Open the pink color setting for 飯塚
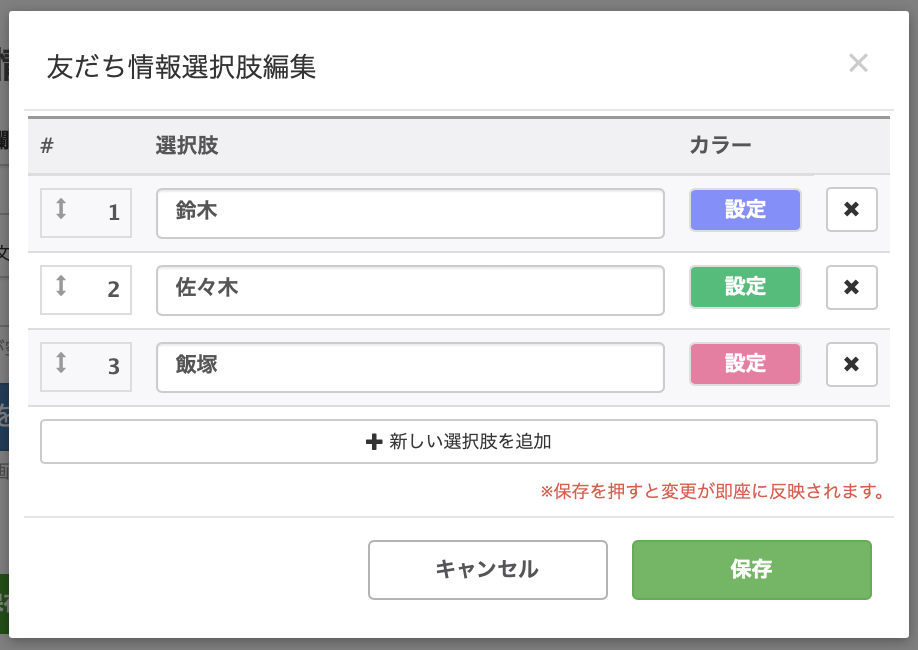 (x=745, y=364)
